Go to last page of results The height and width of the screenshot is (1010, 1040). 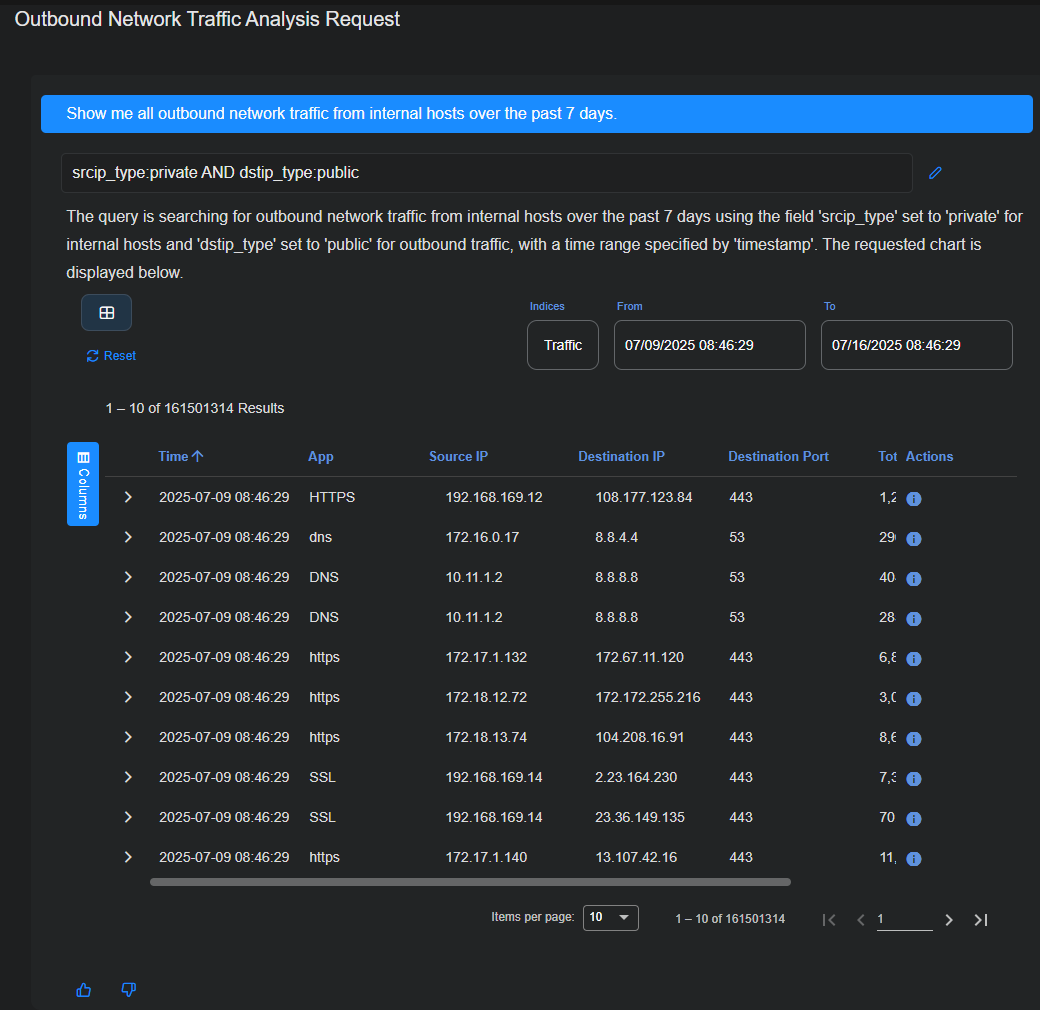click(x=980, y=920)
